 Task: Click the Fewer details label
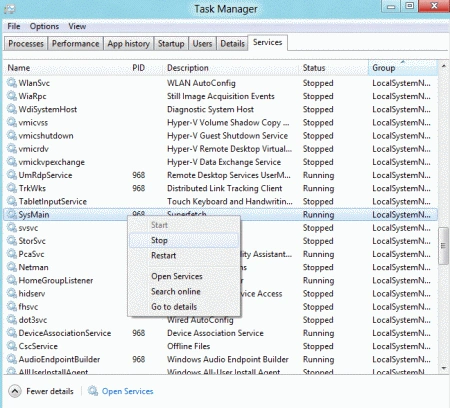tap(50, 391)
